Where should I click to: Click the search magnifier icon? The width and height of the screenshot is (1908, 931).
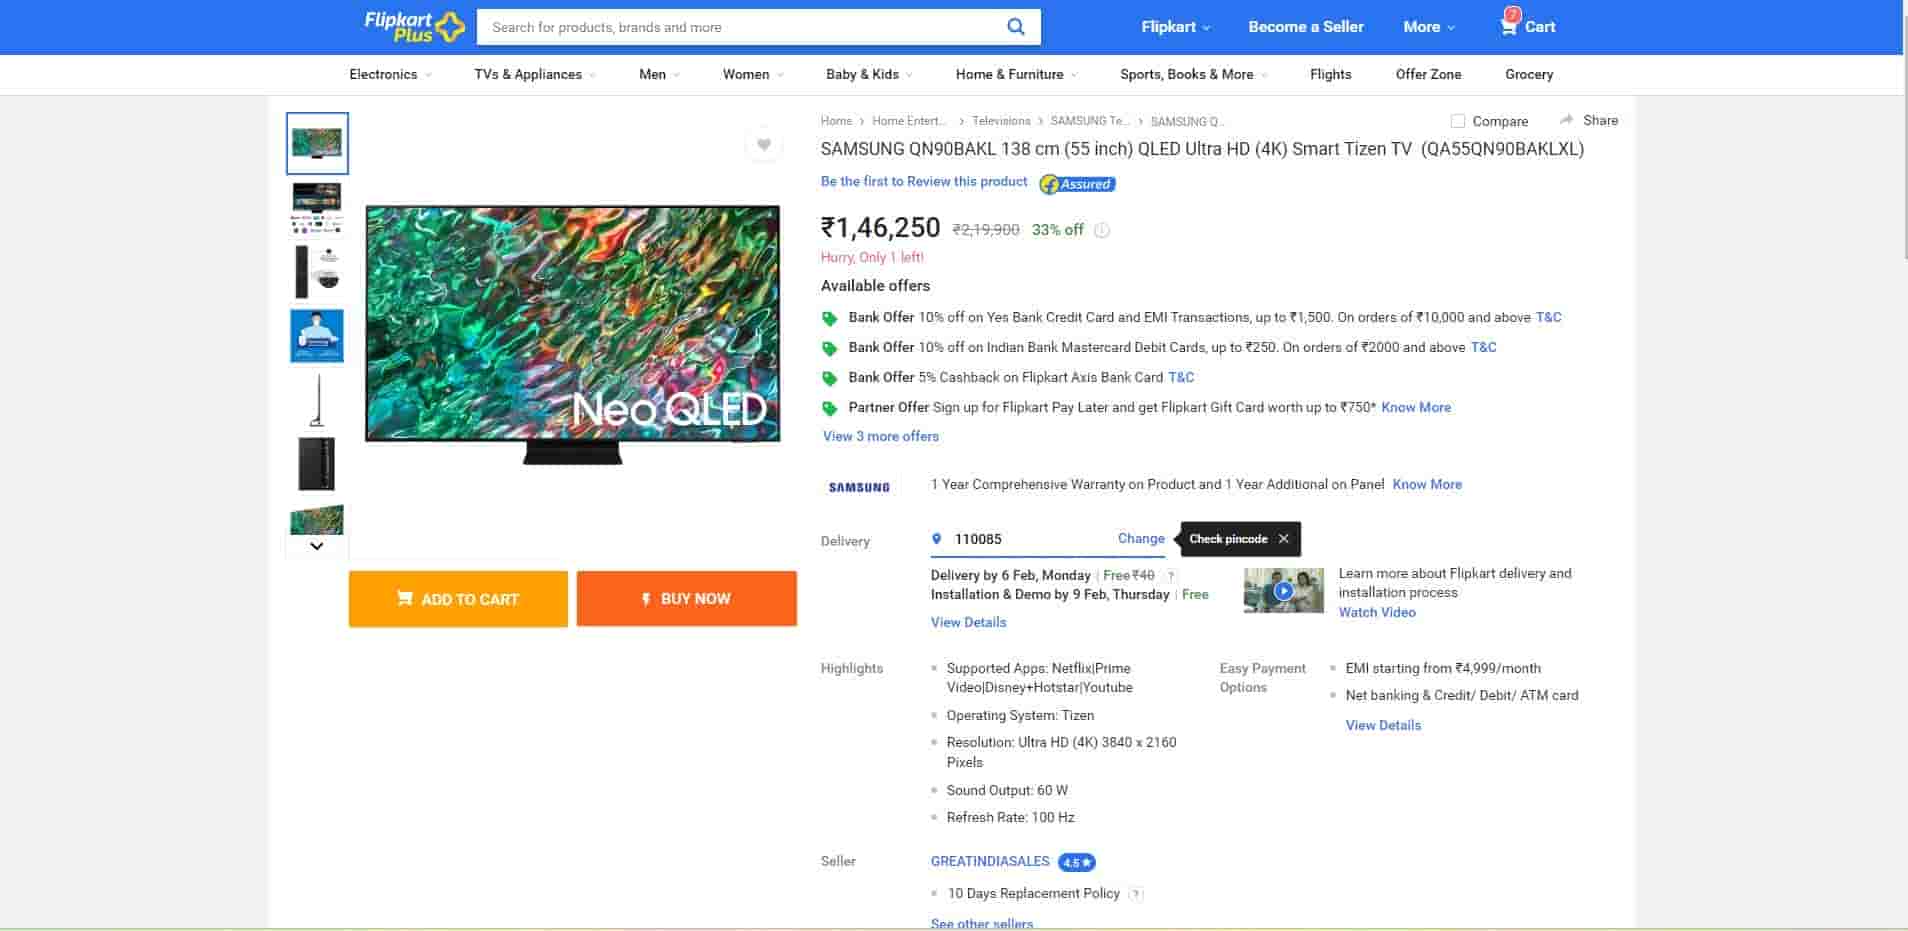[1015, 27]
